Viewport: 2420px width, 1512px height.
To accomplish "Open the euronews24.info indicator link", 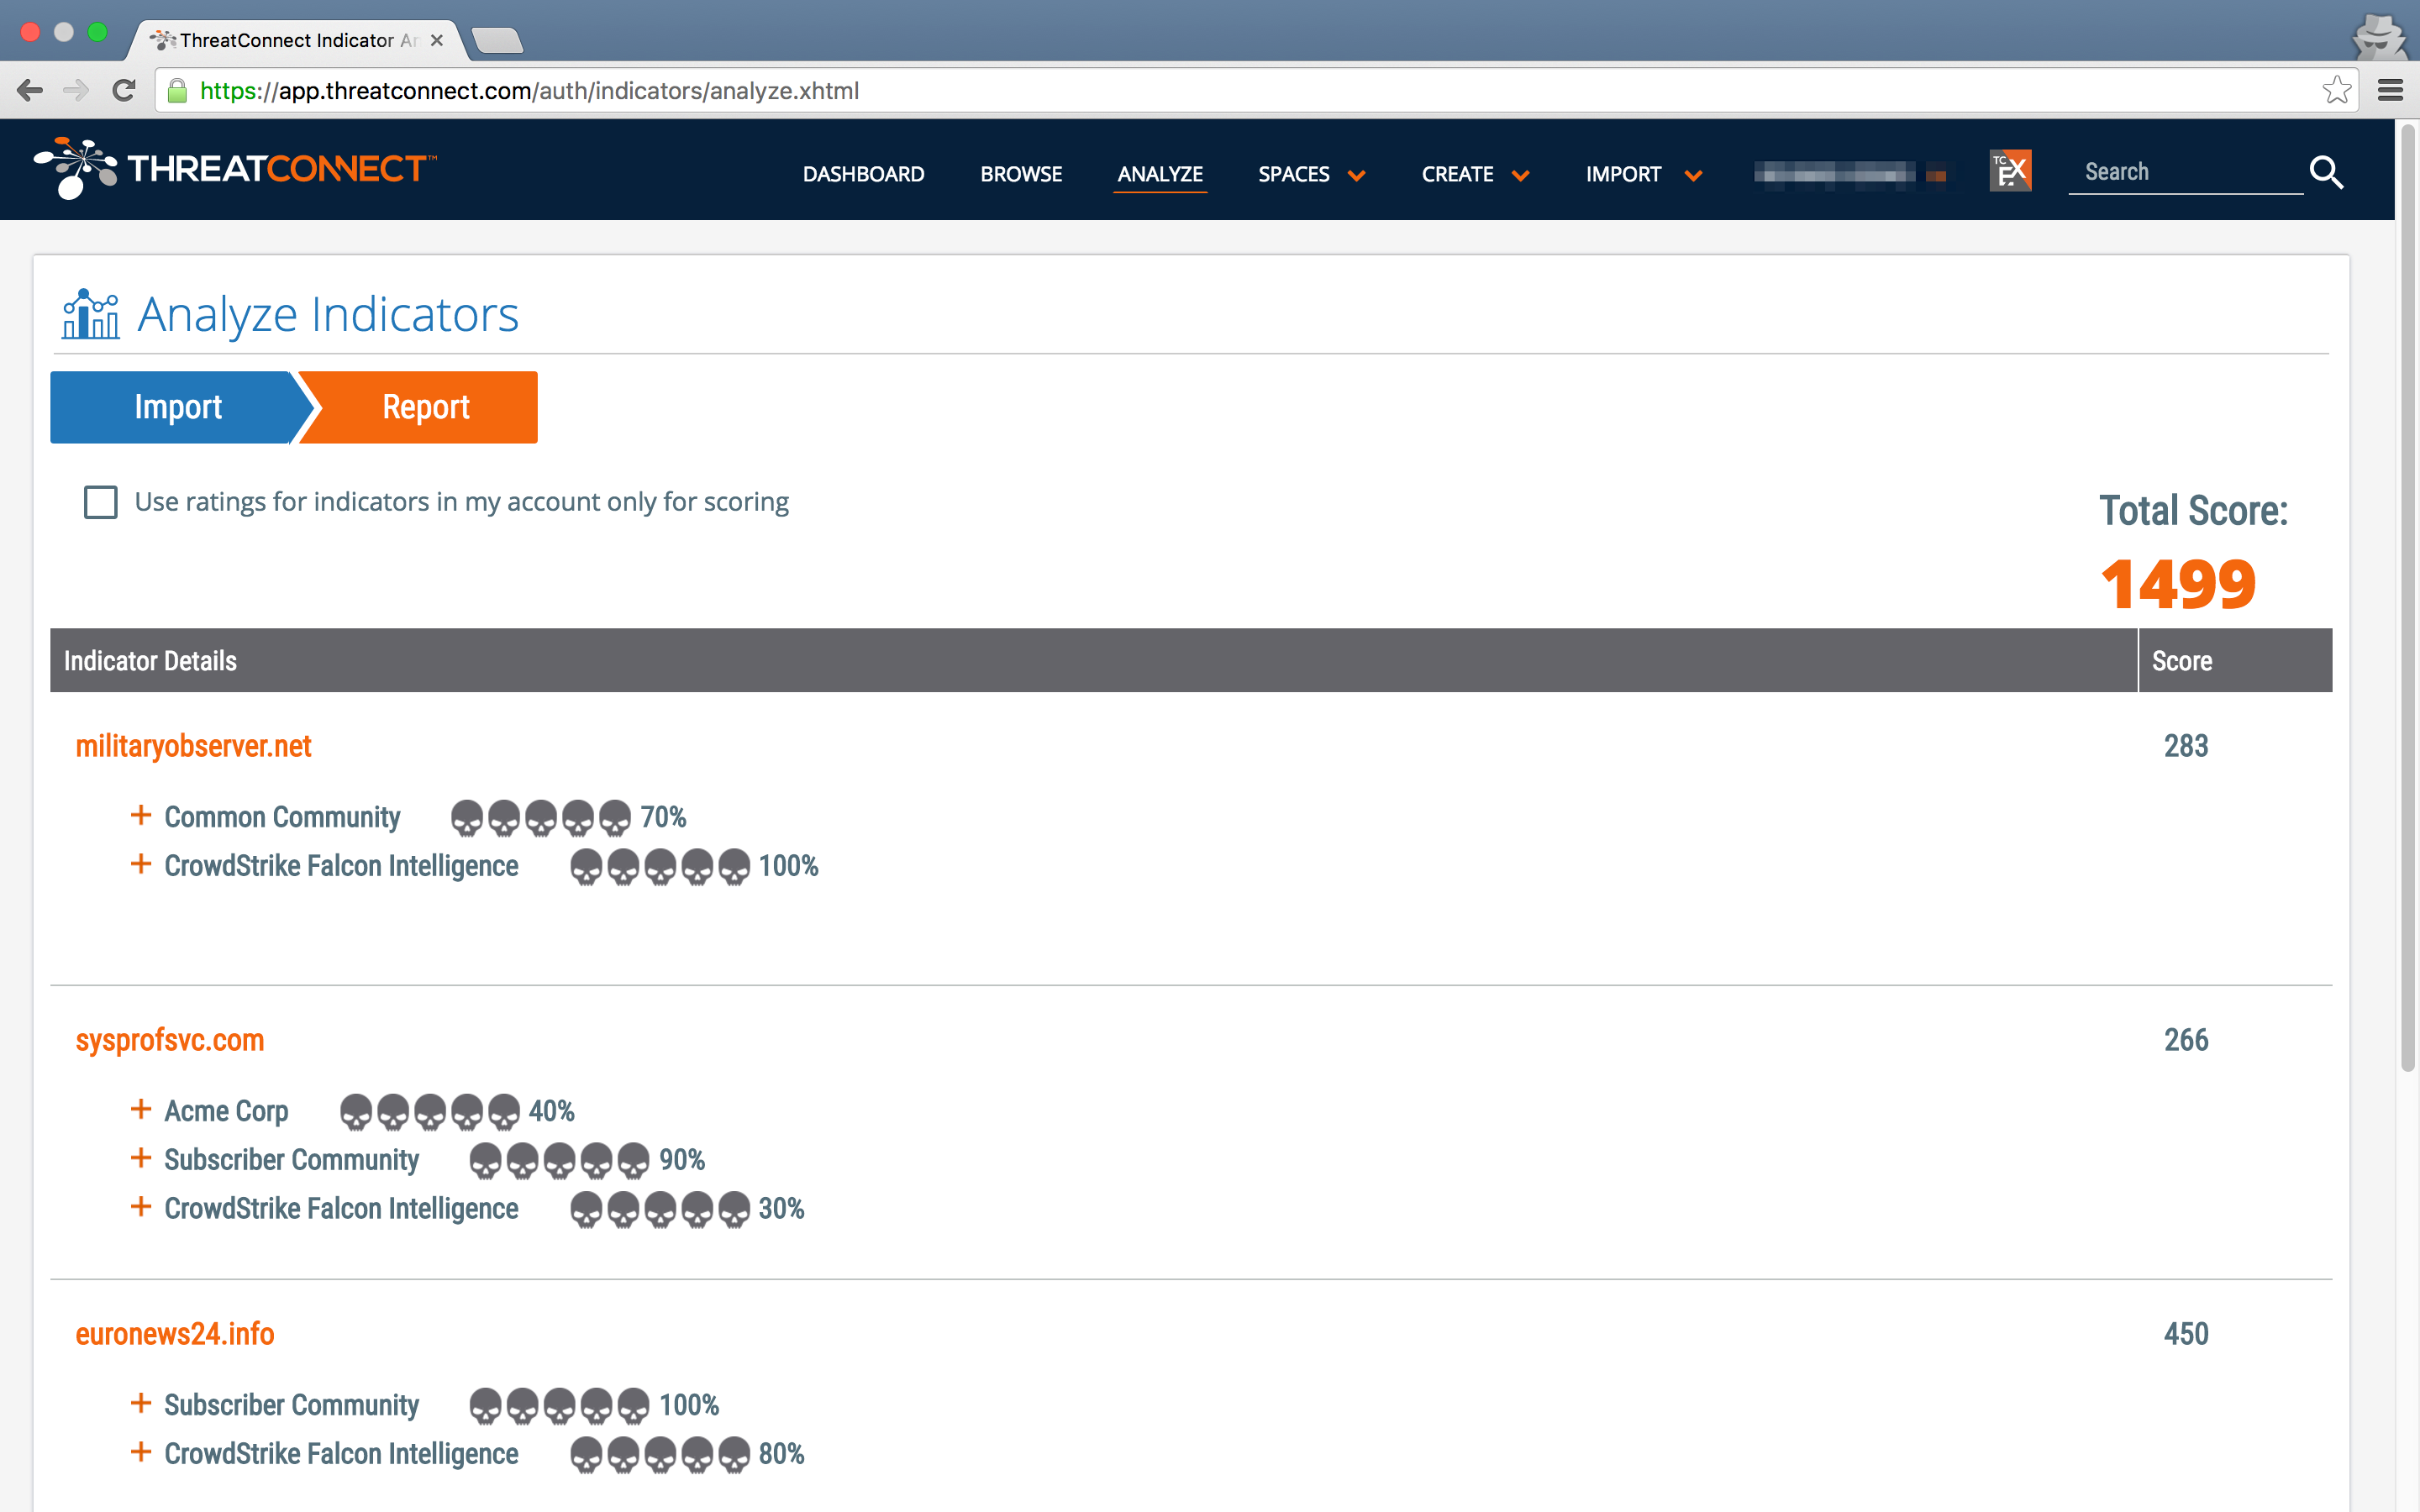I will pyautogui.click(x=175, y=1334).
